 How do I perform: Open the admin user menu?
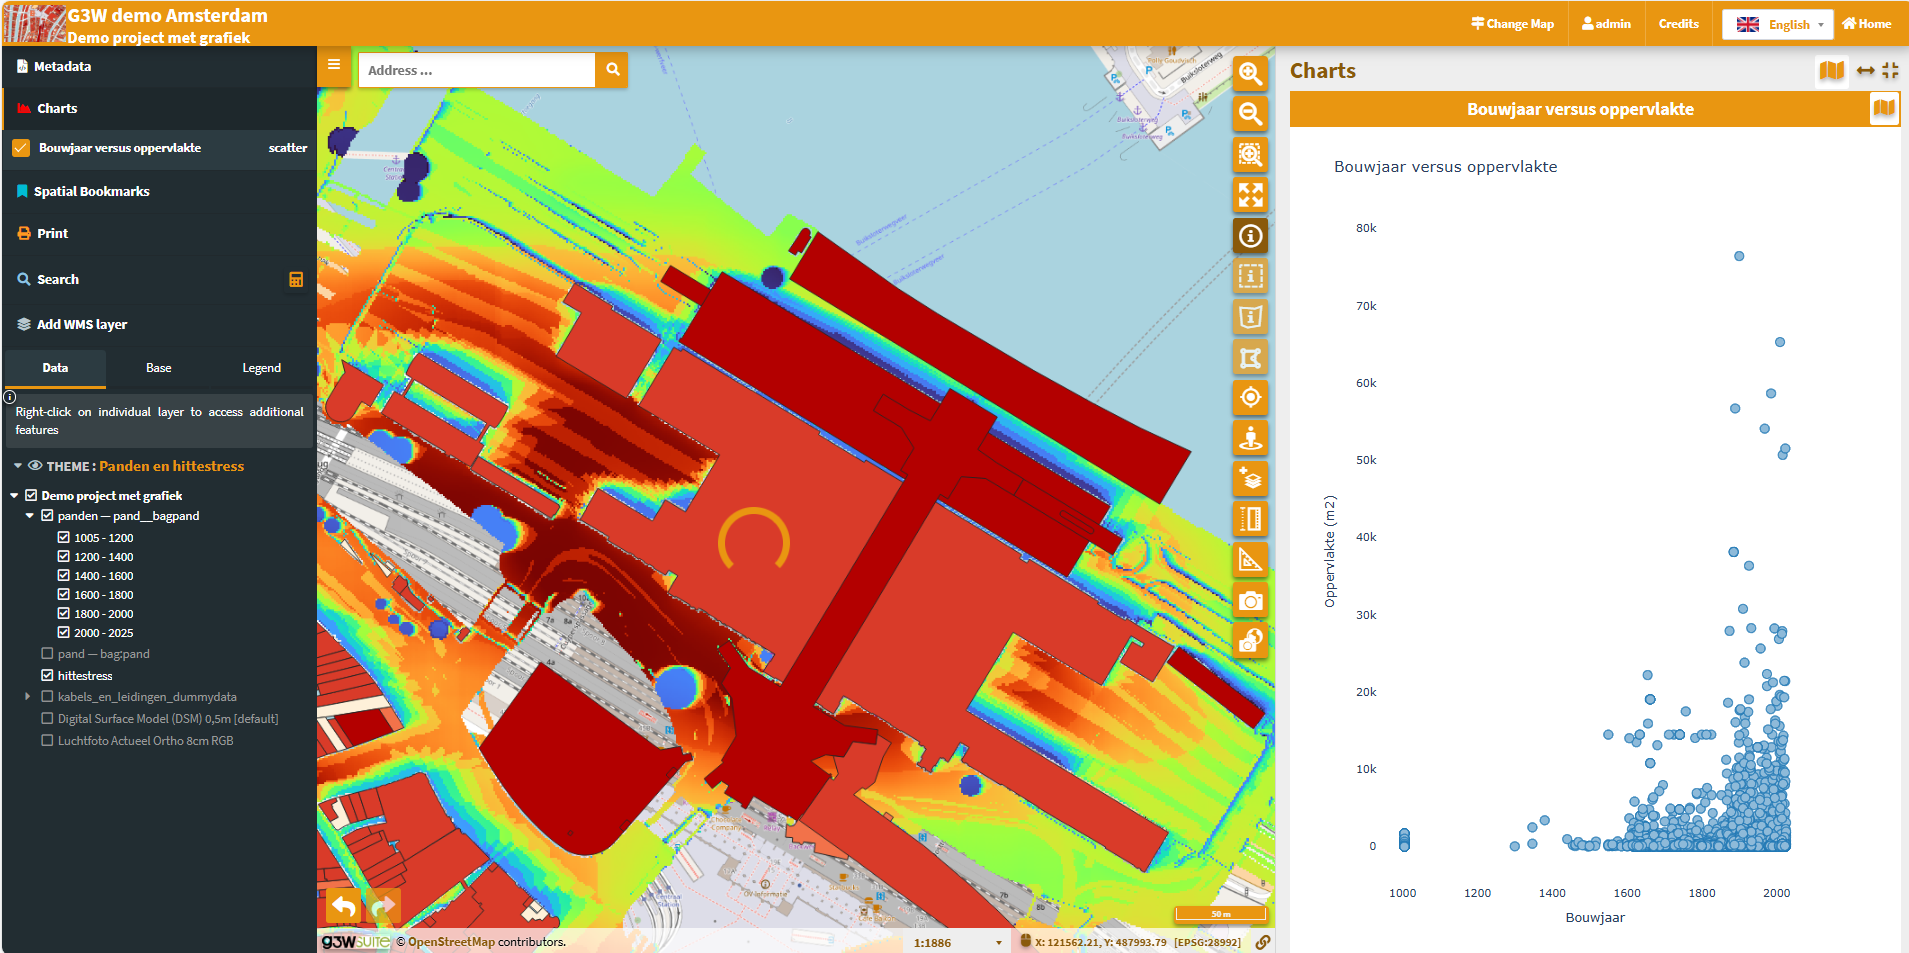1606,24
